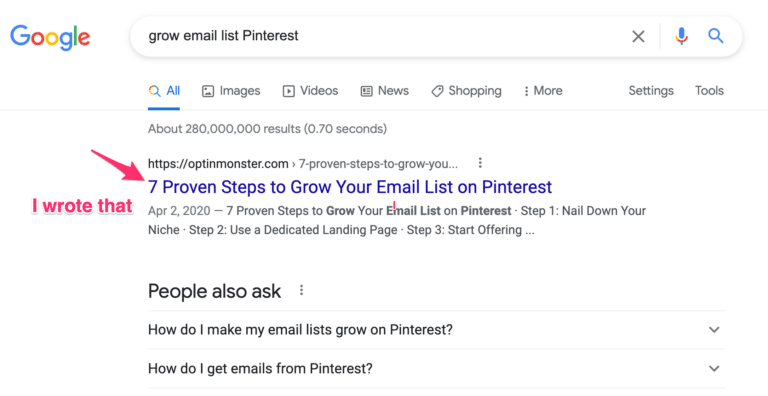Select the All results tab
The image size is (768, 396).
[164, 91]
